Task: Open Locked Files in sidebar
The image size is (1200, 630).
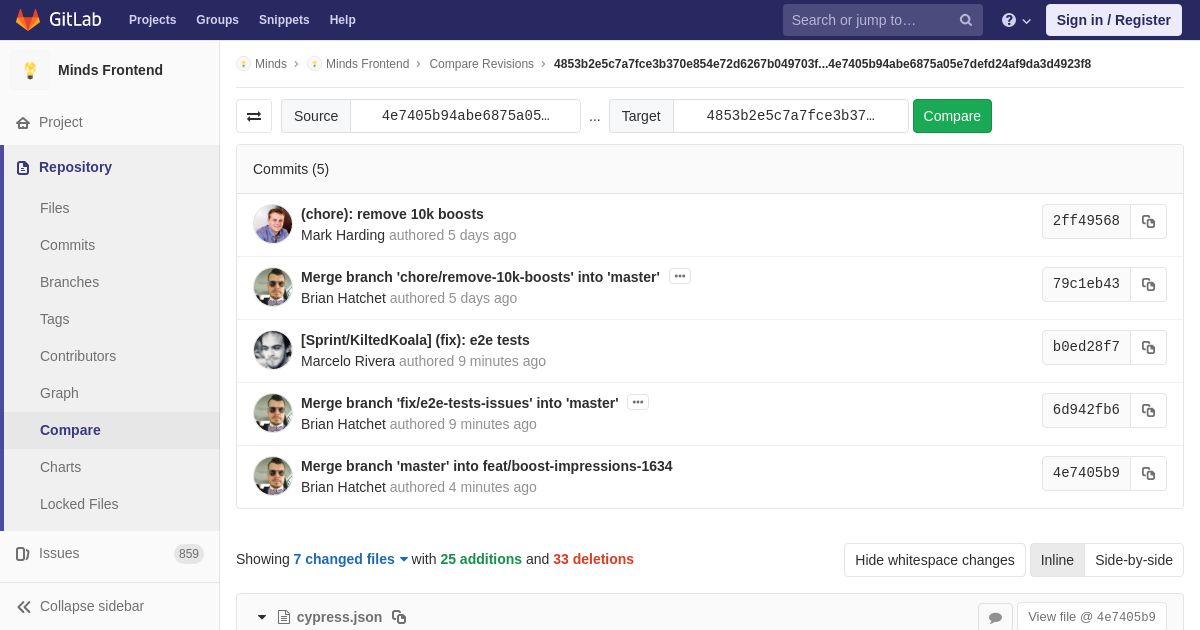Action: (x=79, y=504)
